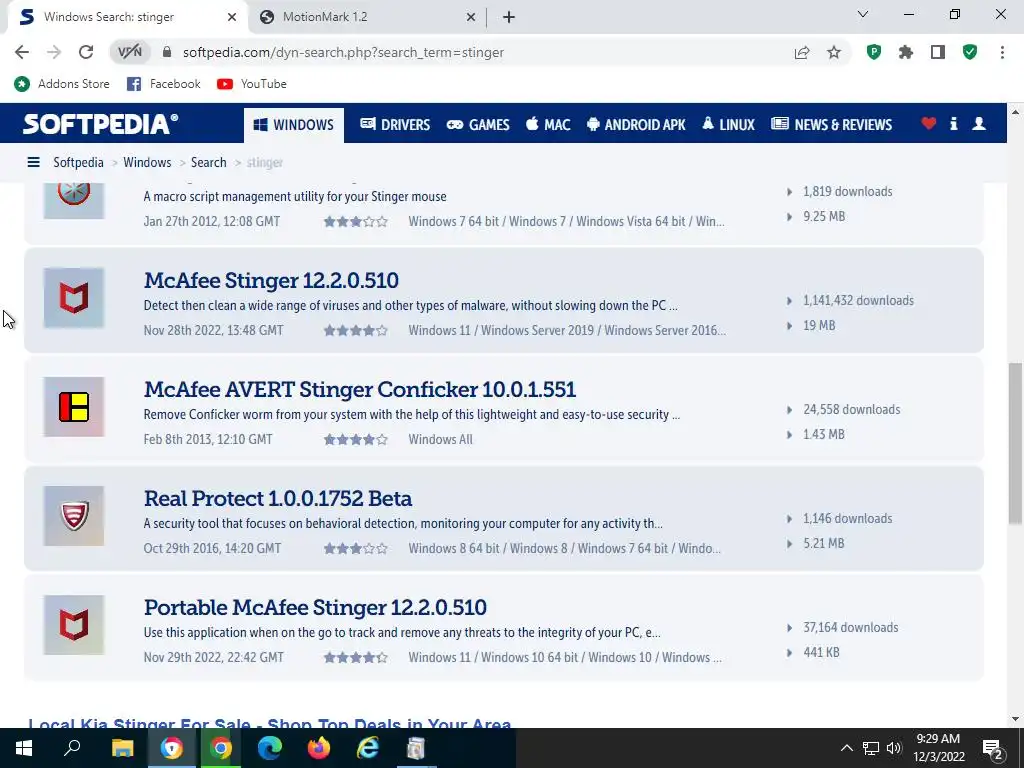1024x768 pixels.
Task: Open Firefox from taskbar
Action: [x=319, y=748]
